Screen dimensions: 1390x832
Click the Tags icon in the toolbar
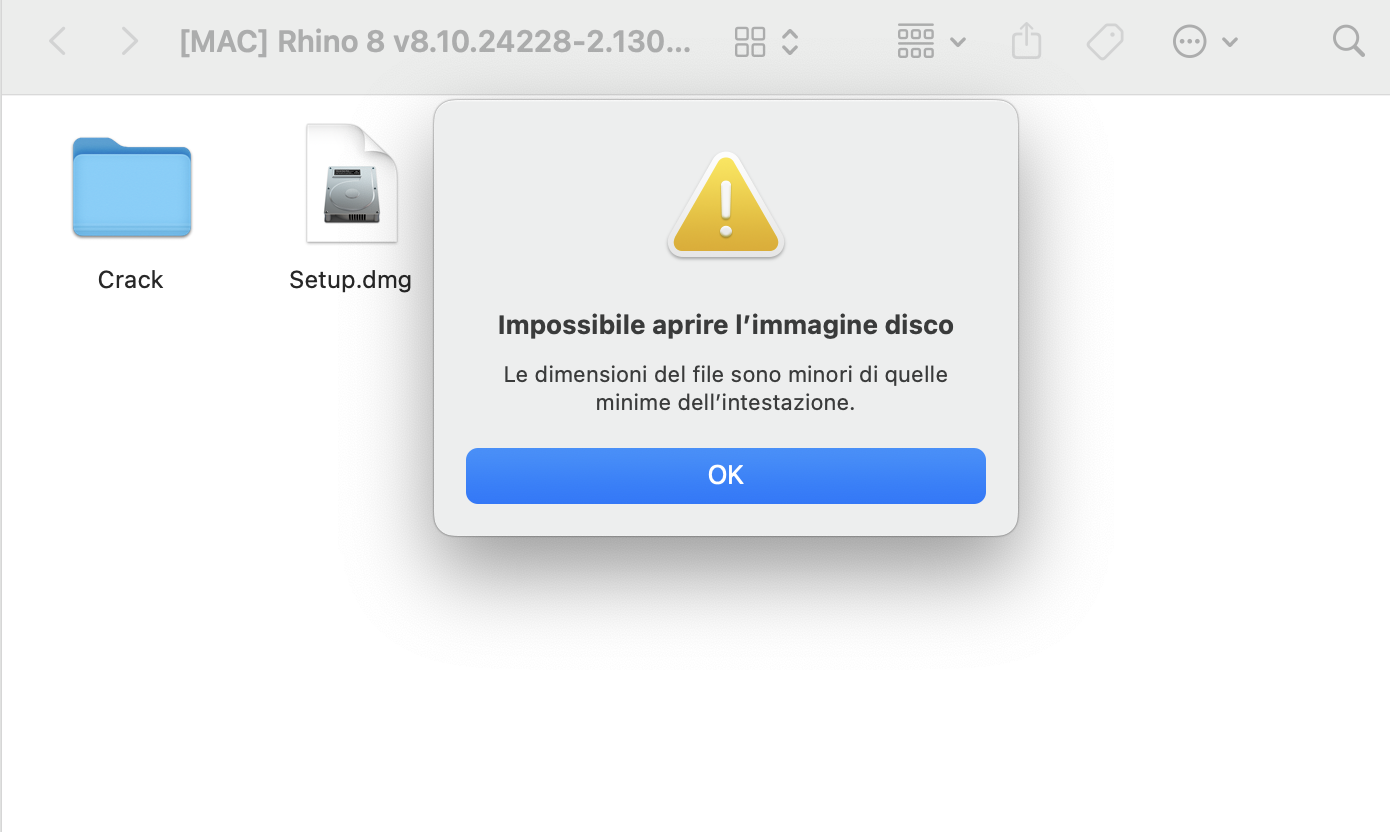pyautogui.click(x=1105, y=41)
